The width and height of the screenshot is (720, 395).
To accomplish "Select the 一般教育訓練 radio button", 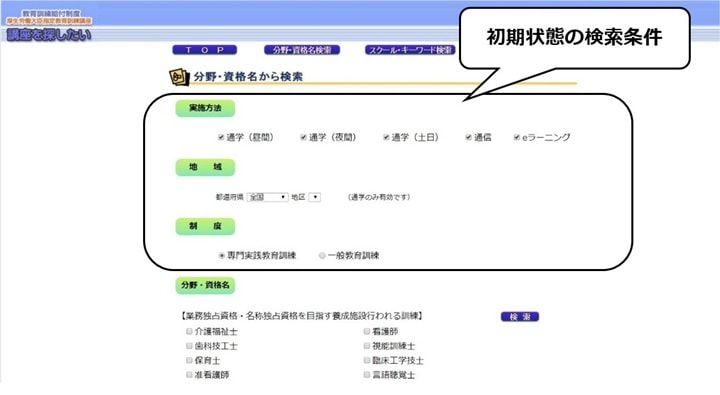I will [x=322, y=256].
